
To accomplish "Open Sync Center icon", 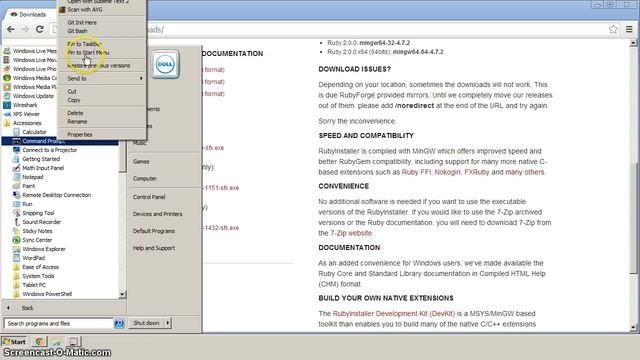I will pos(16,240).
